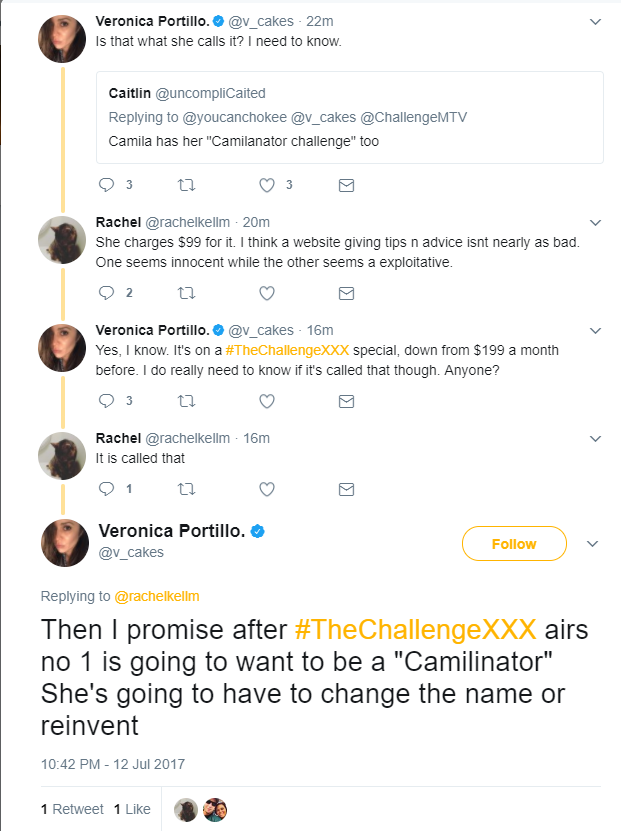Like Rachel's "It is called that" tweet
The height and width of the screenshot is (831, 621).
(x=267, y=489)
